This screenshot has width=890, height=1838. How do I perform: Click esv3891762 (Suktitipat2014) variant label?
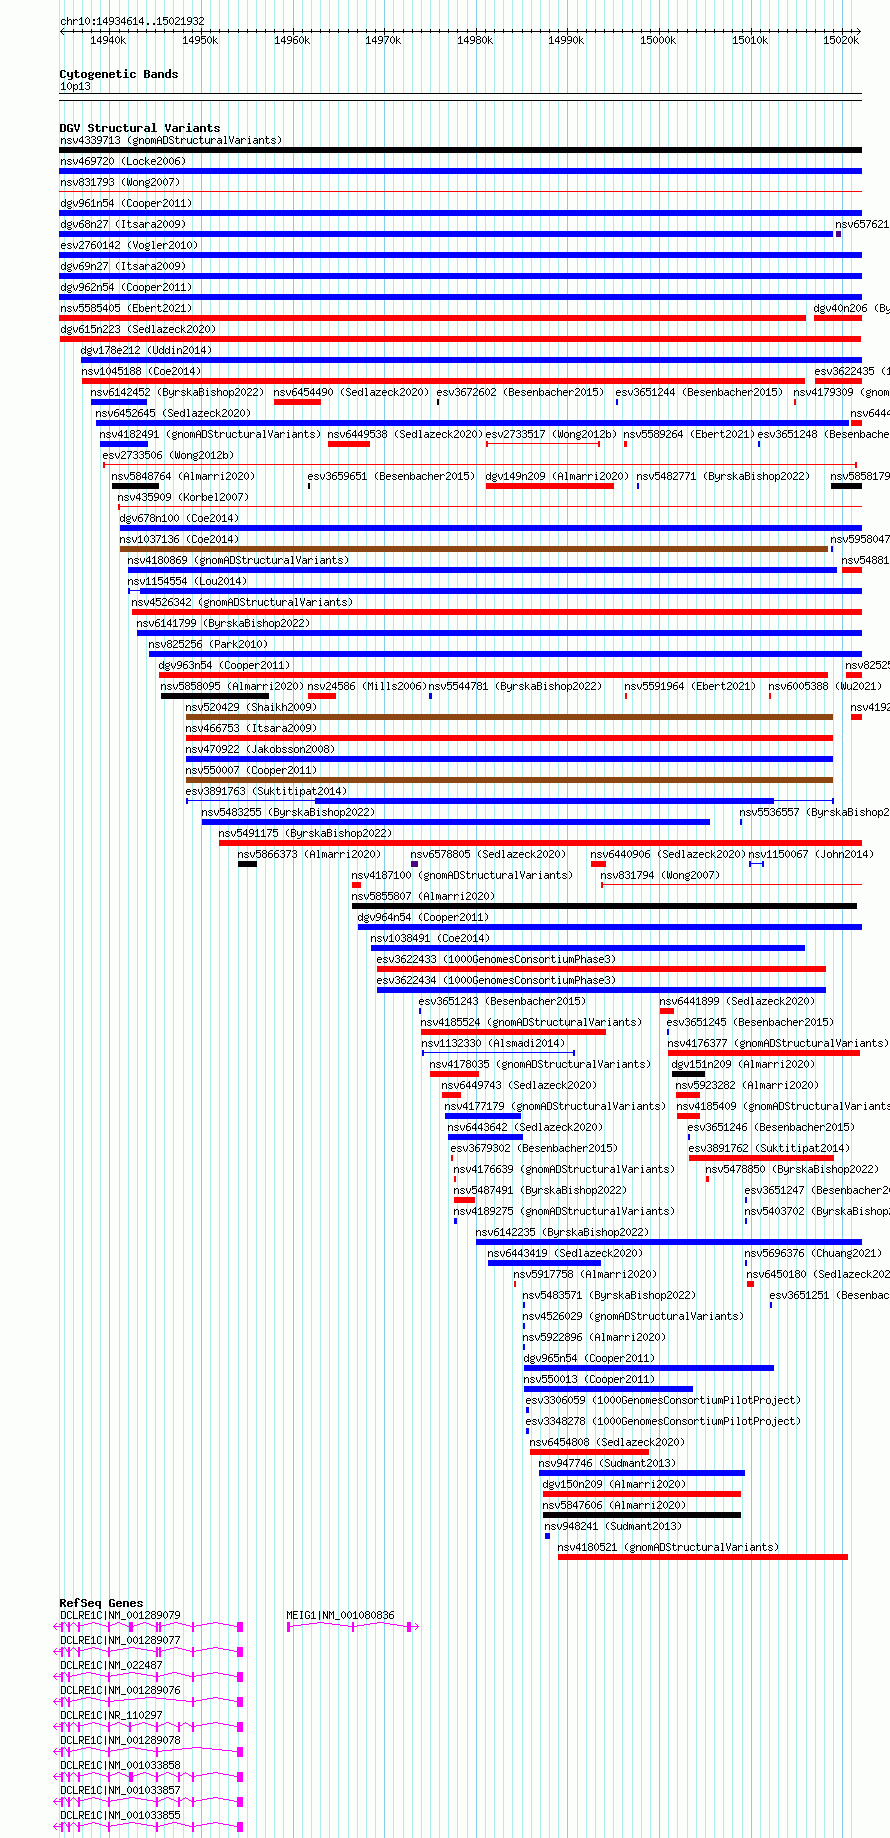click(769, 1148)
